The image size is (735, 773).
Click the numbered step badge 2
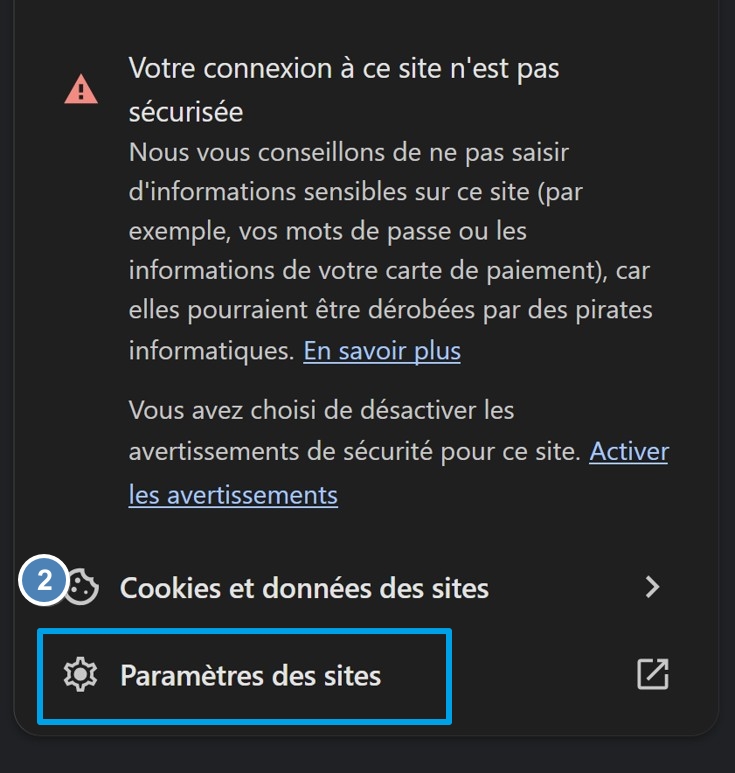coord(43,581)
